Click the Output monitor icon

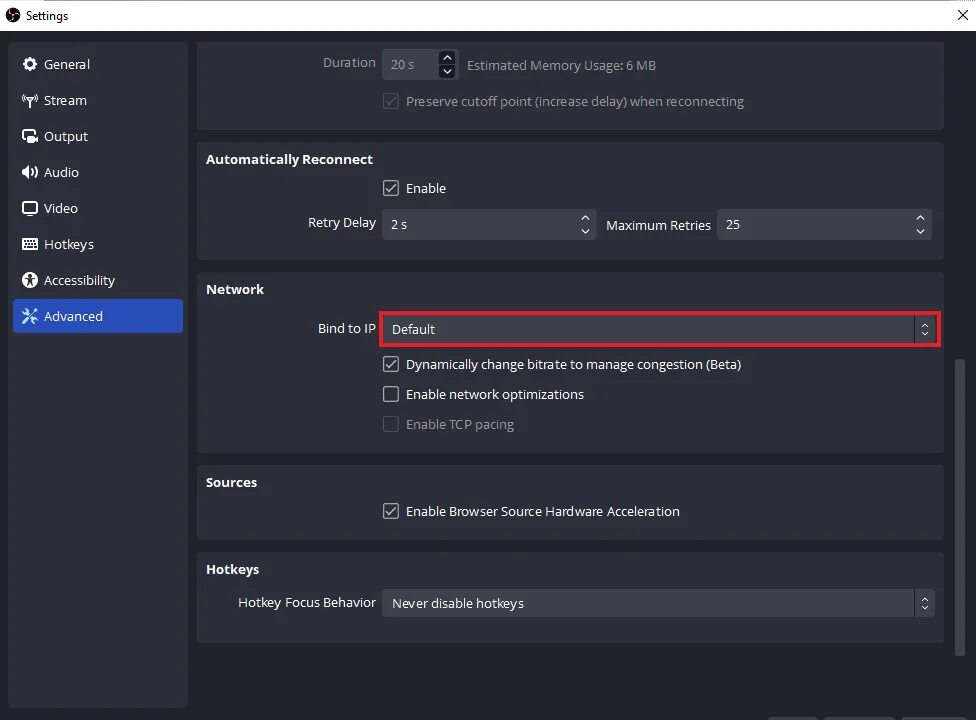(x=29, y=136)
